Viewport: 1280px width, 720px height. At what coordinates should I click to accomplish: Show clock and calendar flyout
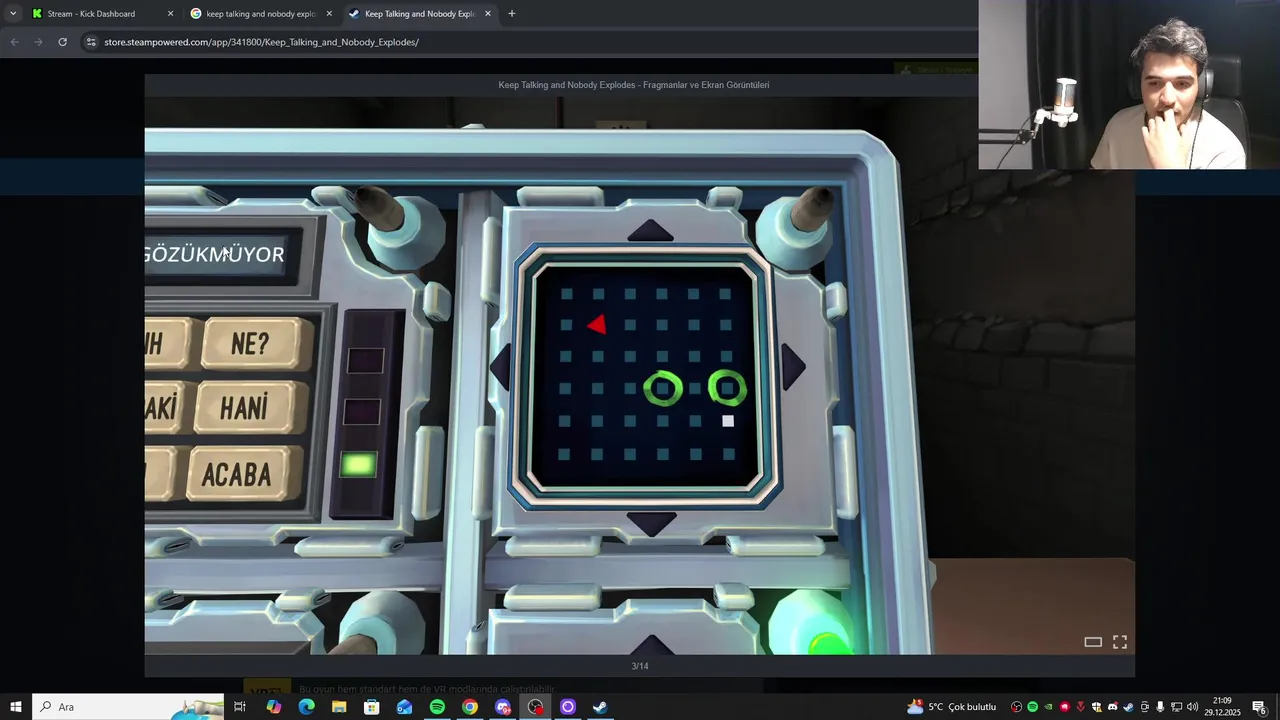pyautogui.click(x=1222, y=707)
